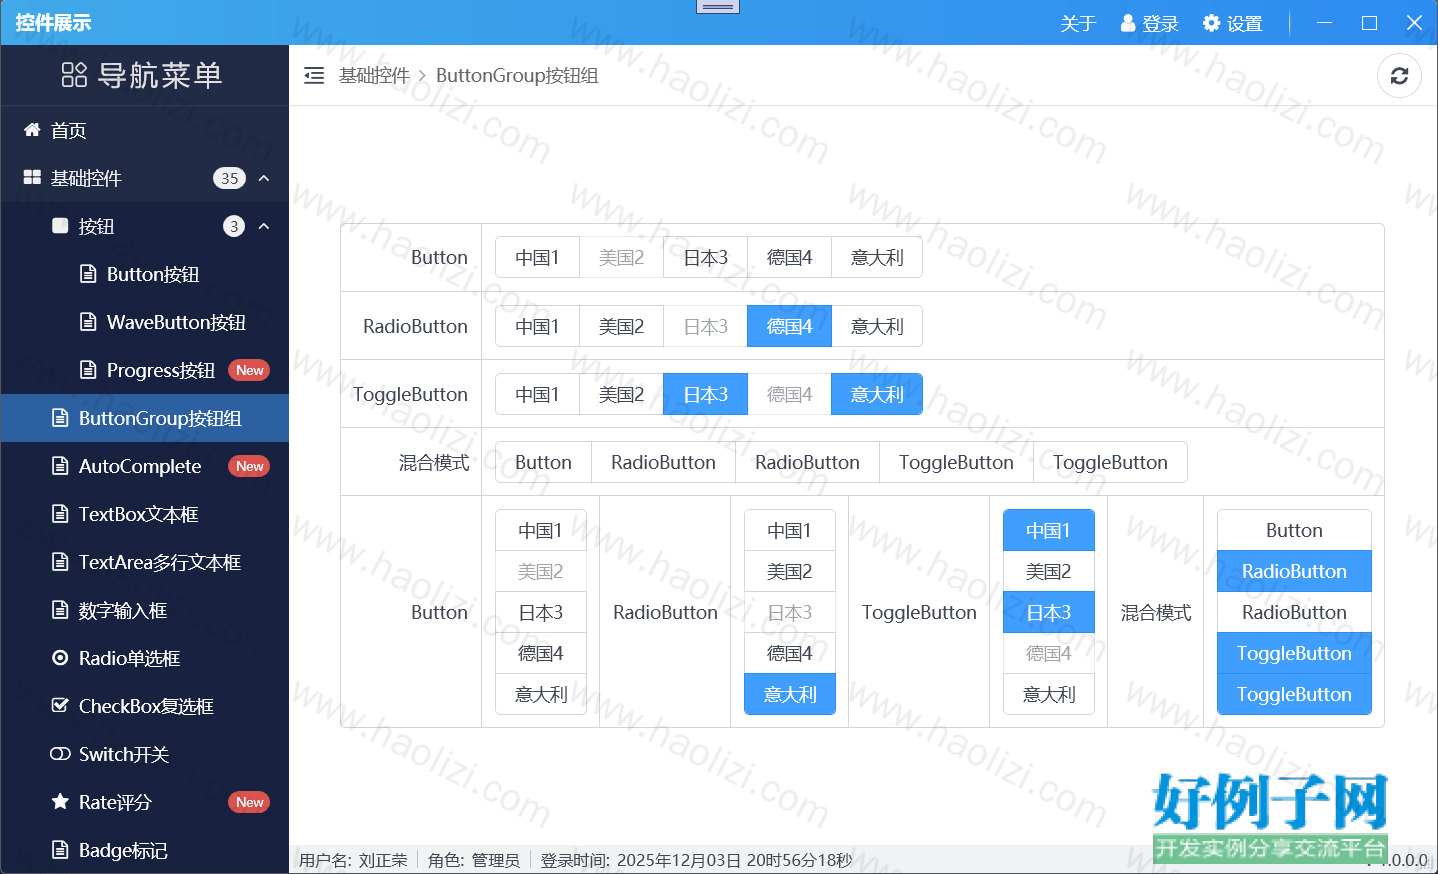1438x874 pixels.
Task: Click the home icon beside 首页
Action: (32, 130)
